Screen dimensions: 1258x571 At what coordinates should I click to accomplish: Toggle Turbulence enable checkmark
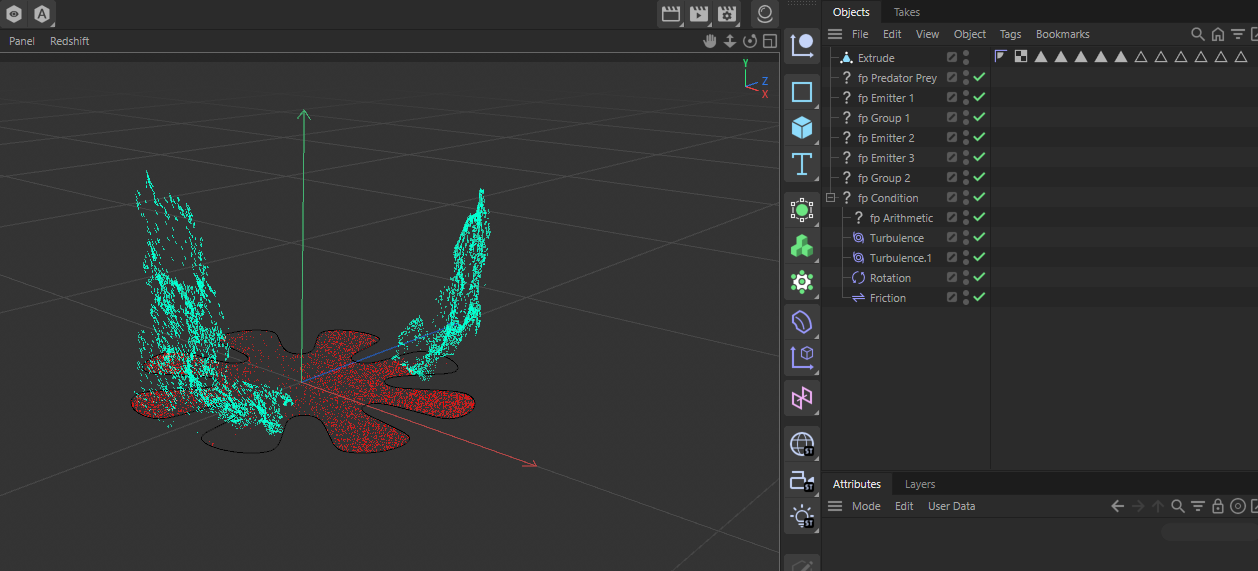[980, 238]
